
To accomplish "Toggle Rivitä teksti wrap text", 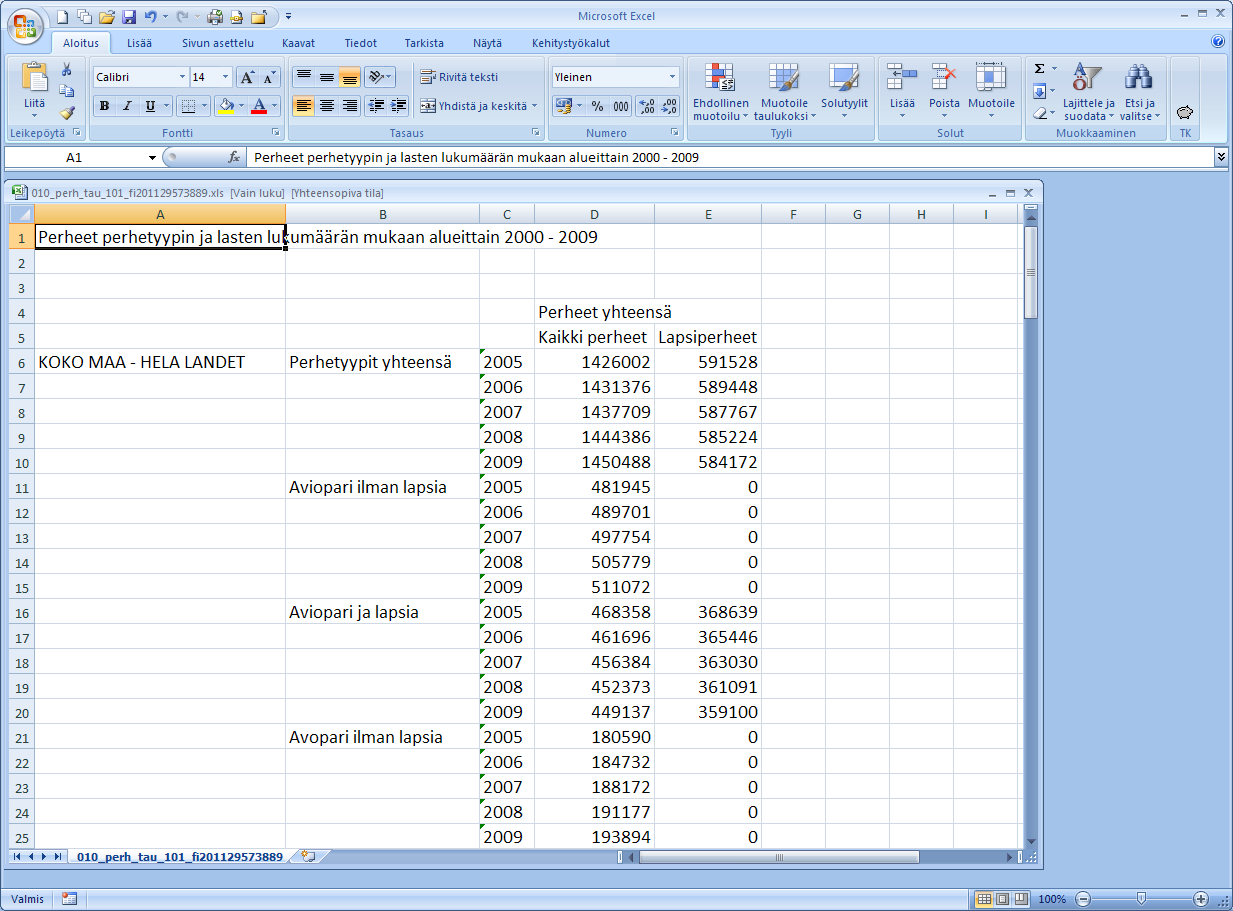I will (x=458, y=77).
